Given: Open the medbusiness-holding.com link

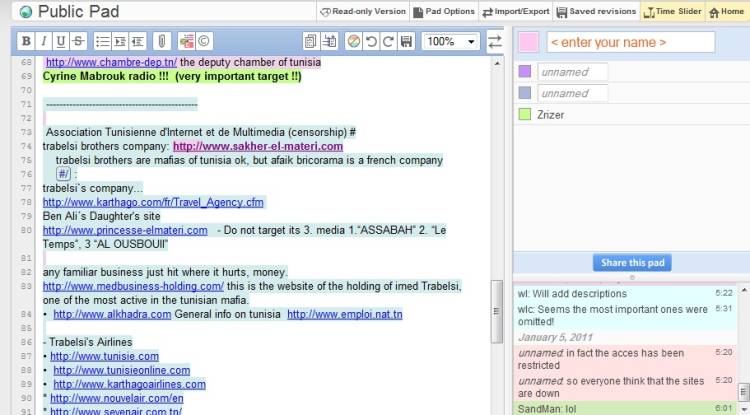Looking at the screenshot, I should (x=133, y=286).
